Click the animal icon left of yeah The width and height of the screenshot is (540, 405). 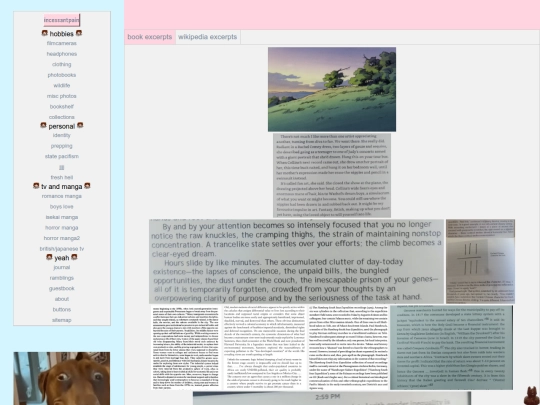coord(49,257)
